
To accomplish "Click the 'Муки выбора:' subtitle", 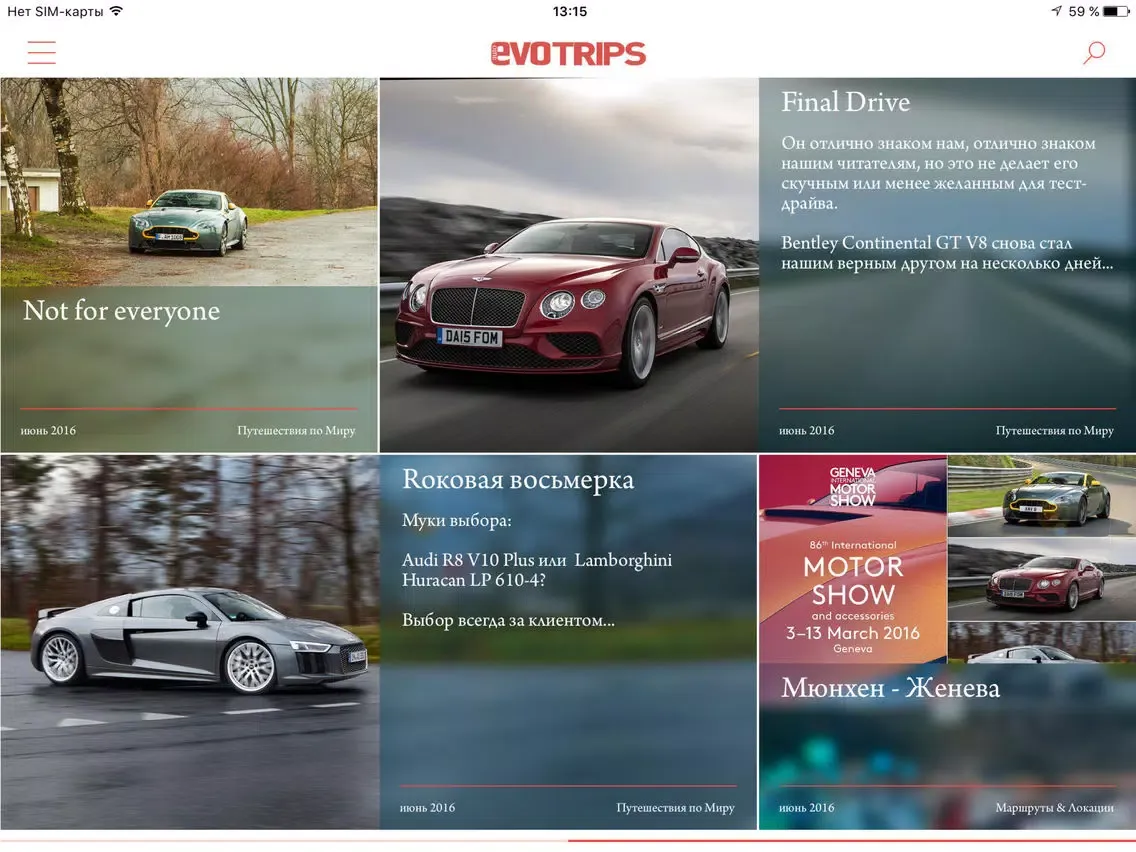I will pos(456,520).
